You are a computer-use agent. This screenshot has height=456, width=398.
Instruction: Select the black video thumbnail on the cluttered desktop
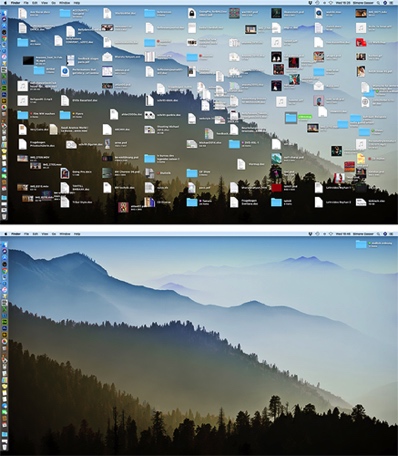point(28,60)
